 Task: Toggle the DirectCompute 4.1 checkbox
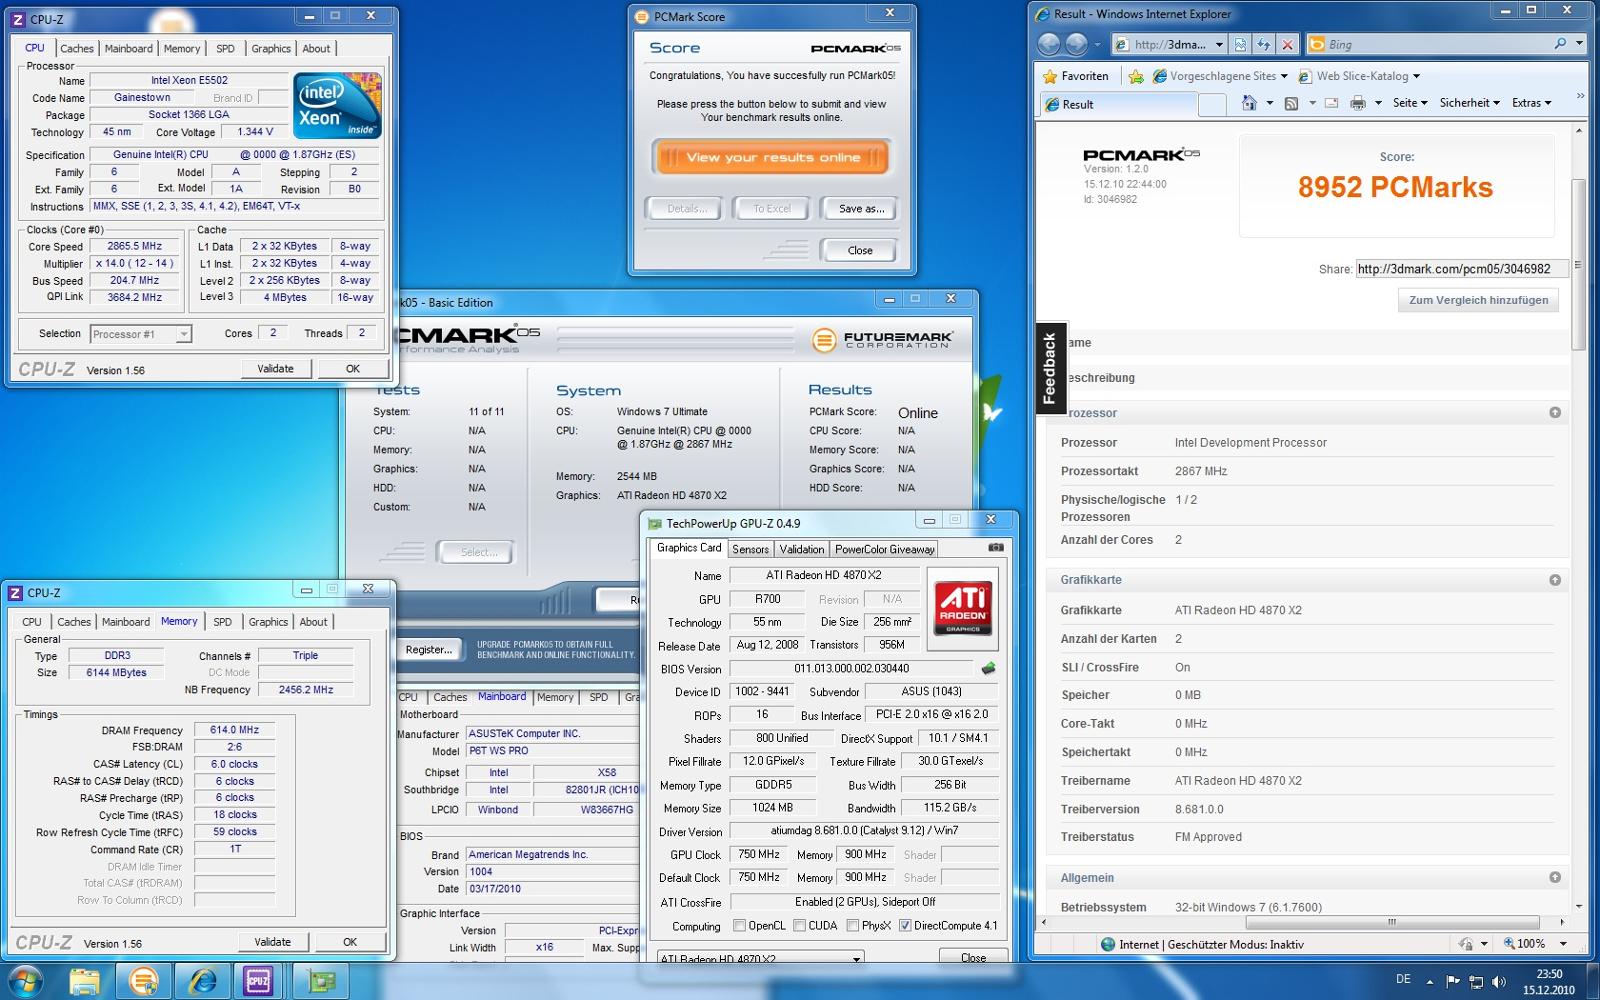905,926
